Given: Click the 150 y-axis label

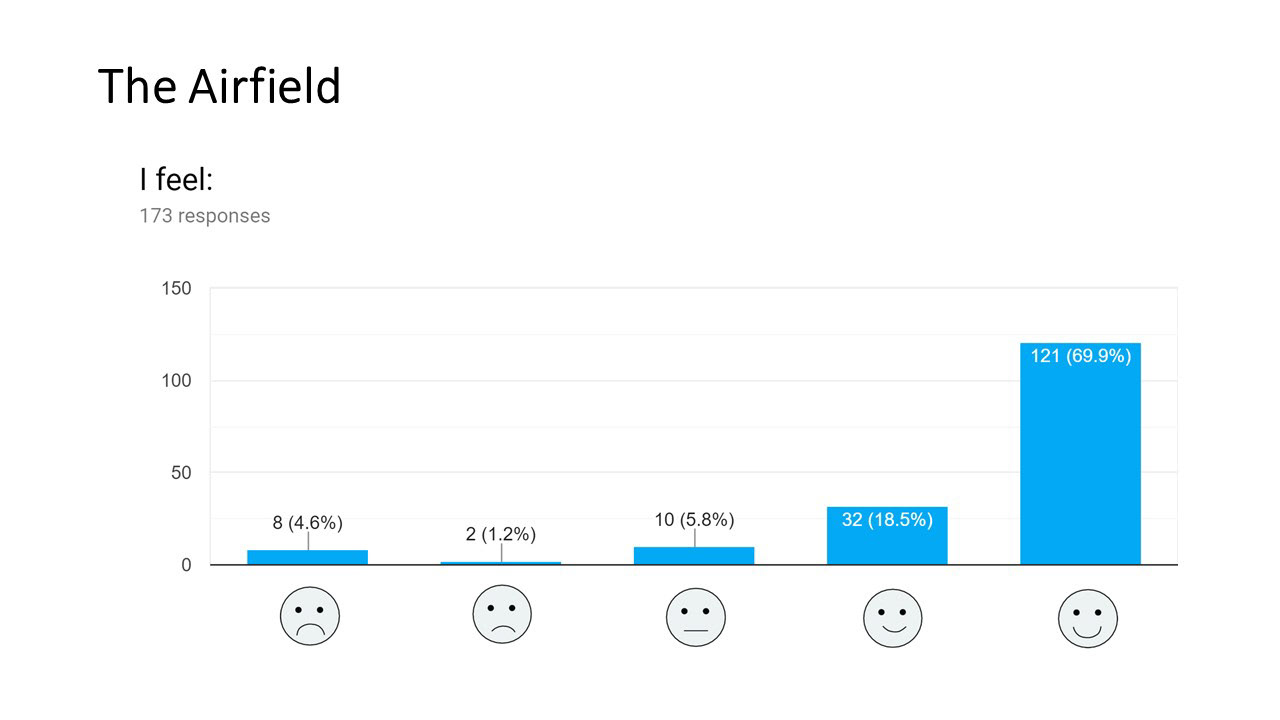Looking at the screenshot, I should click(176, 289).
